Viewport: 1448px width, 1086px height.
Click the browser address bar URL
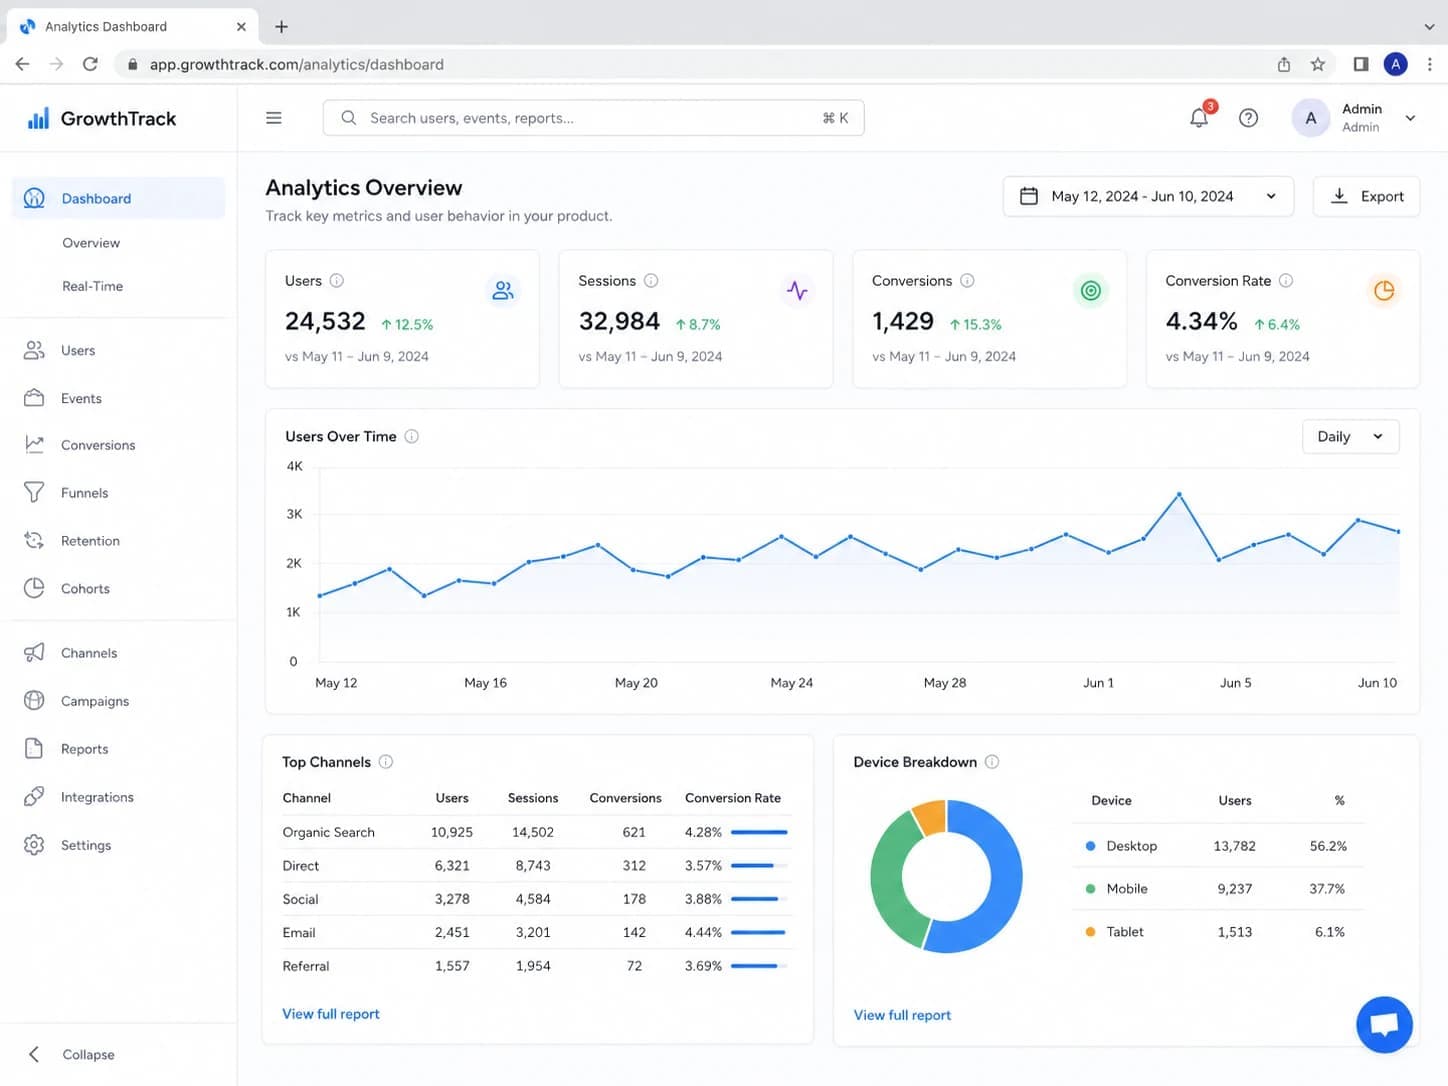[x=296, y=64]
